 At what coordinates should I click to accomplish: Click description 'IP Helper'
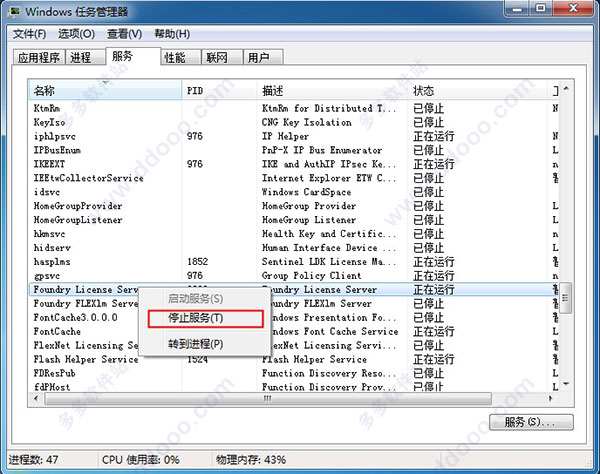(285, 136)
